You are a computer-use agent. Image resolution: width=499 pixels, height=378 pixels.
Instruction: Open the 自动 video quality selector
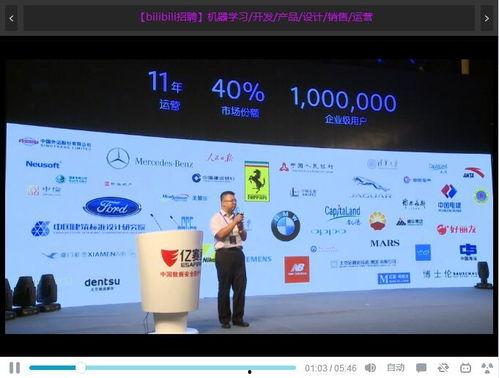click(395, 368)
